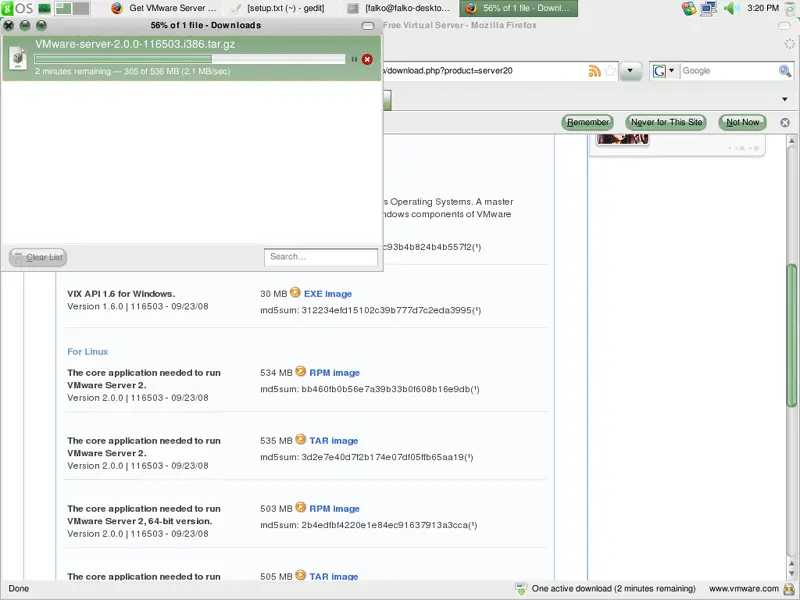Click www.vmware.com in the status bar

click(x=744, y=589)
